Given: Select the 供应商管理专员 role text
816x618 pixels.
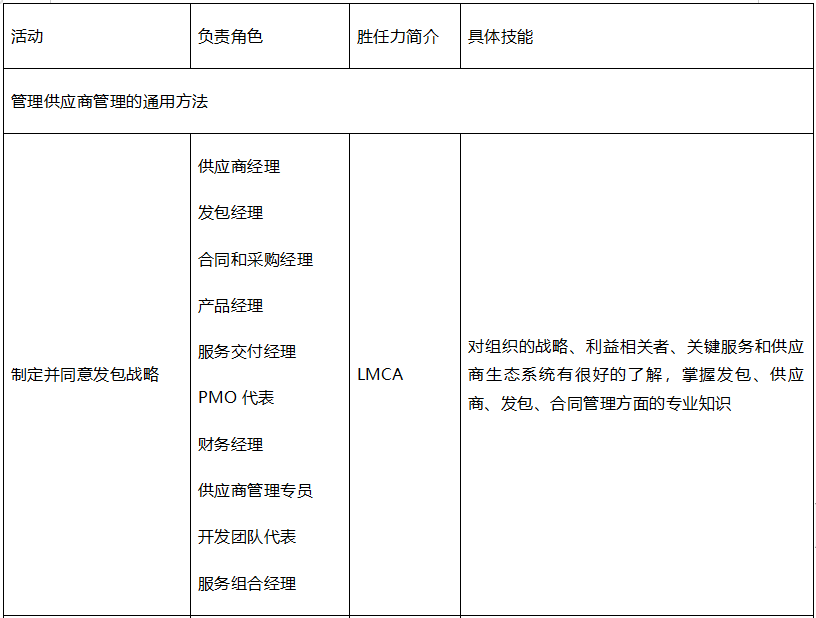Looking at the screenshot, I should click(x=255, y=491).
